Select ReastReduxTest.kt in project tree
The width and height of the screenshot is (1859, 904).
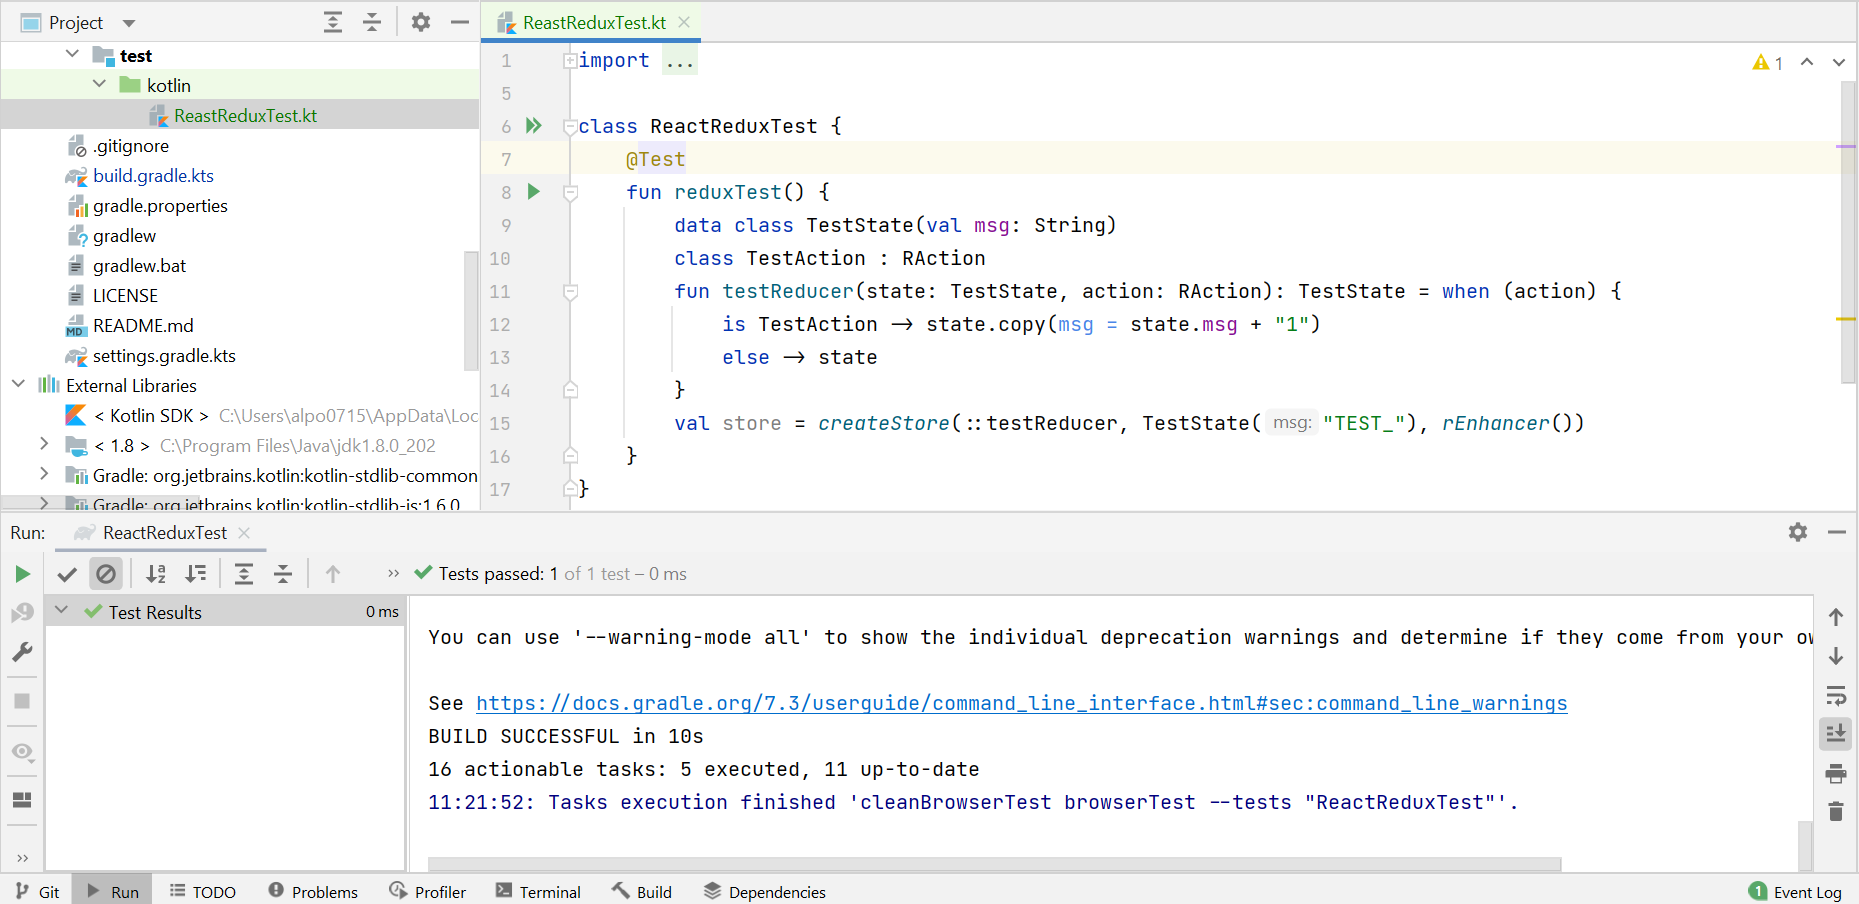240,115
